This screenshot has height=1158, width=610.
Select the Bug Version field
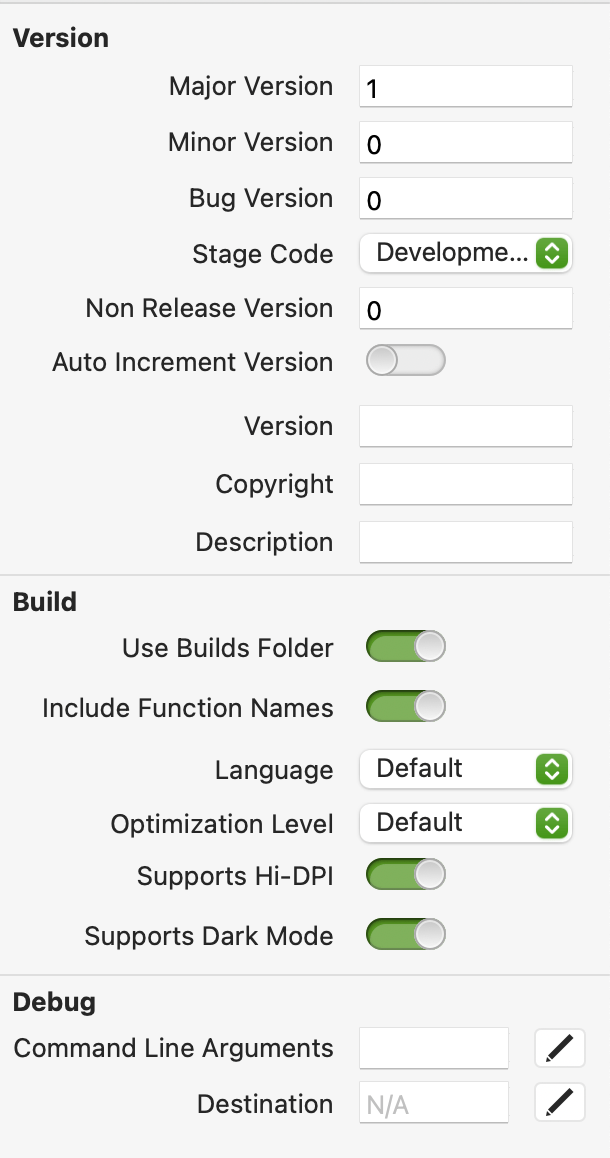(465, 198)
